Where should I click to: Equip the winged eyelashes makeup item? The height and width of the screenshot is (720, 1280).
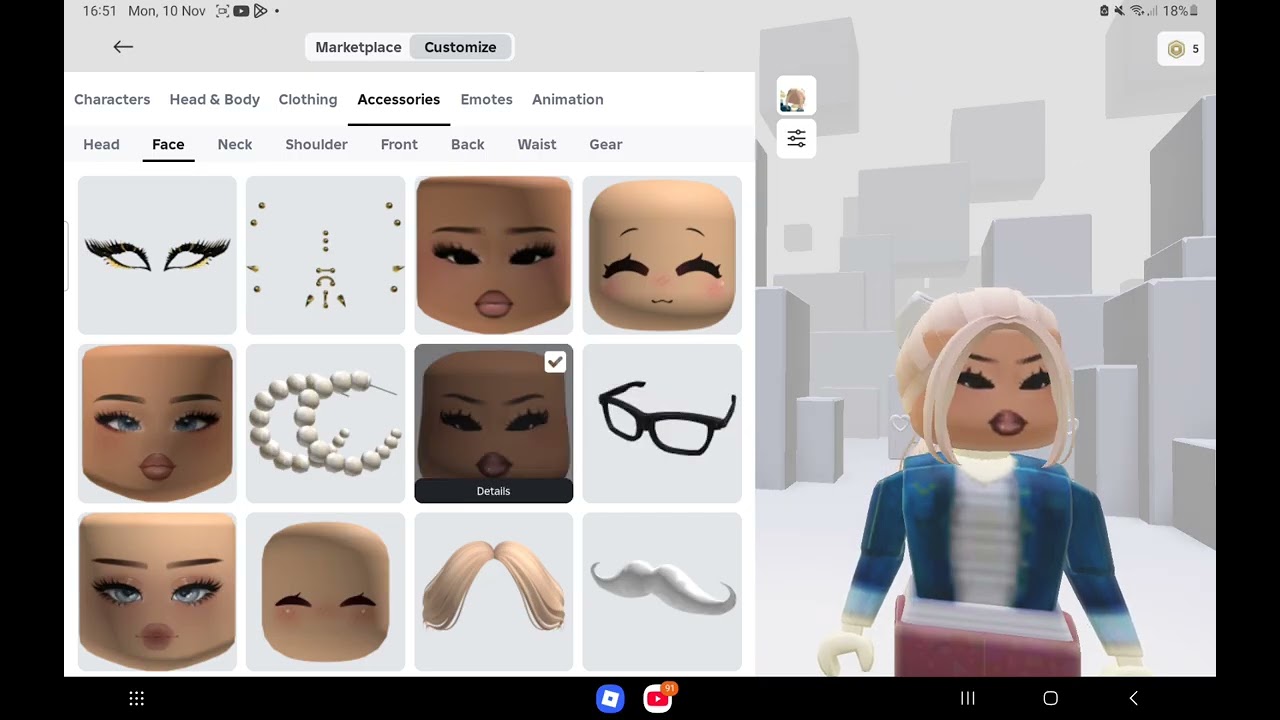[x=157, y=255]
